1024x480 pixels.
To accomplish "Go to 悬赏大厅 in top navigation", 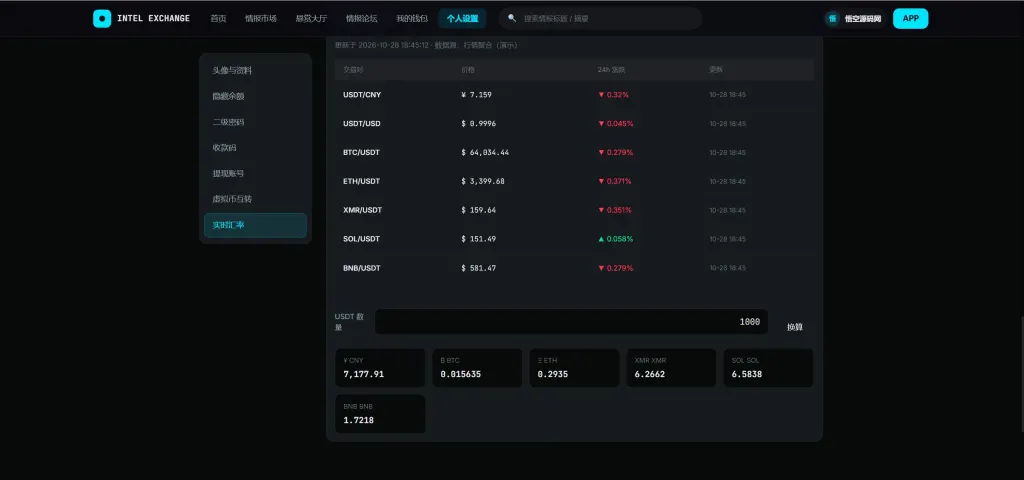I will tap(311, 18).
